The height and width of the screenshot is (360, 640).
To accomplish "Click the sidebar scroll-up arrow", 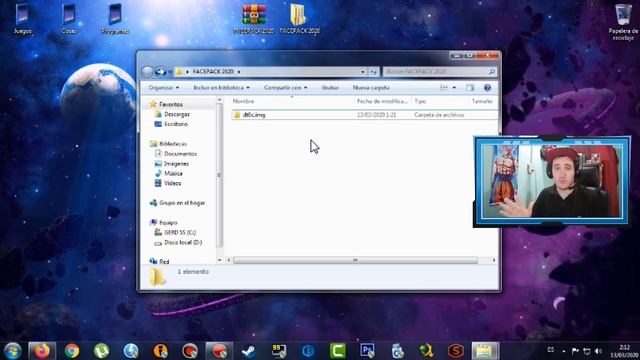I will [220, 100].
